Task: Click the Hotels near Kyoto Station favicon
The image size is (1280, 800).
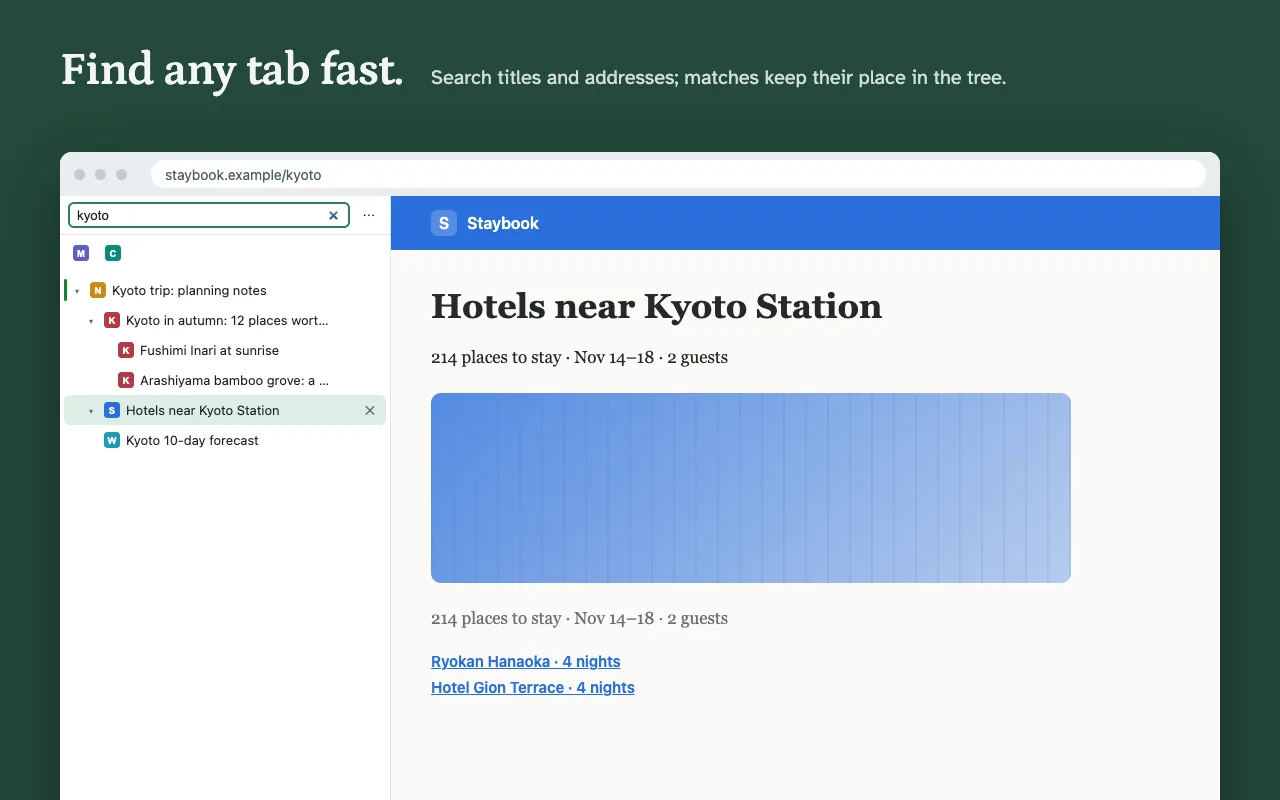Action: pyautogui.click(x=112, y=410)
